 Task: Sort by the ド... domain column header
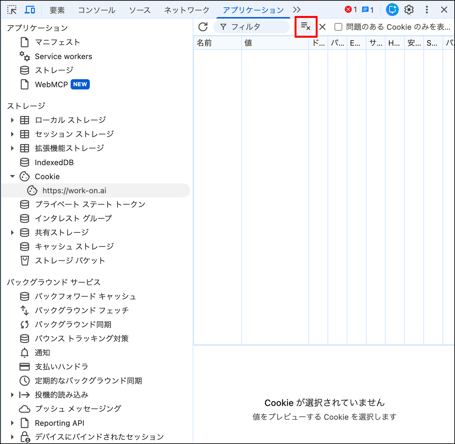[318, 43]
